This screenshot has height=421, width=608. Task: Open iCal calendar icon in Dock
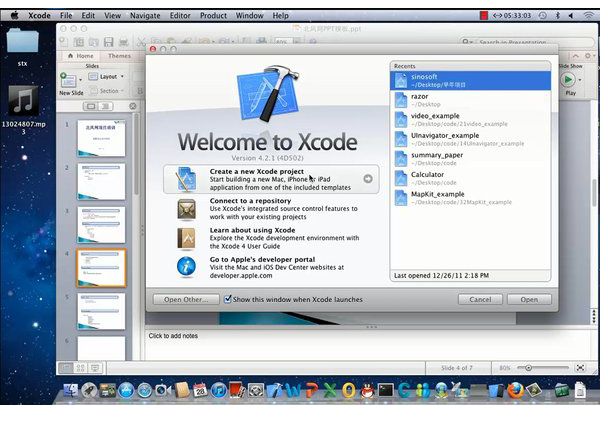pyautogui.click(x=200, y=390)
